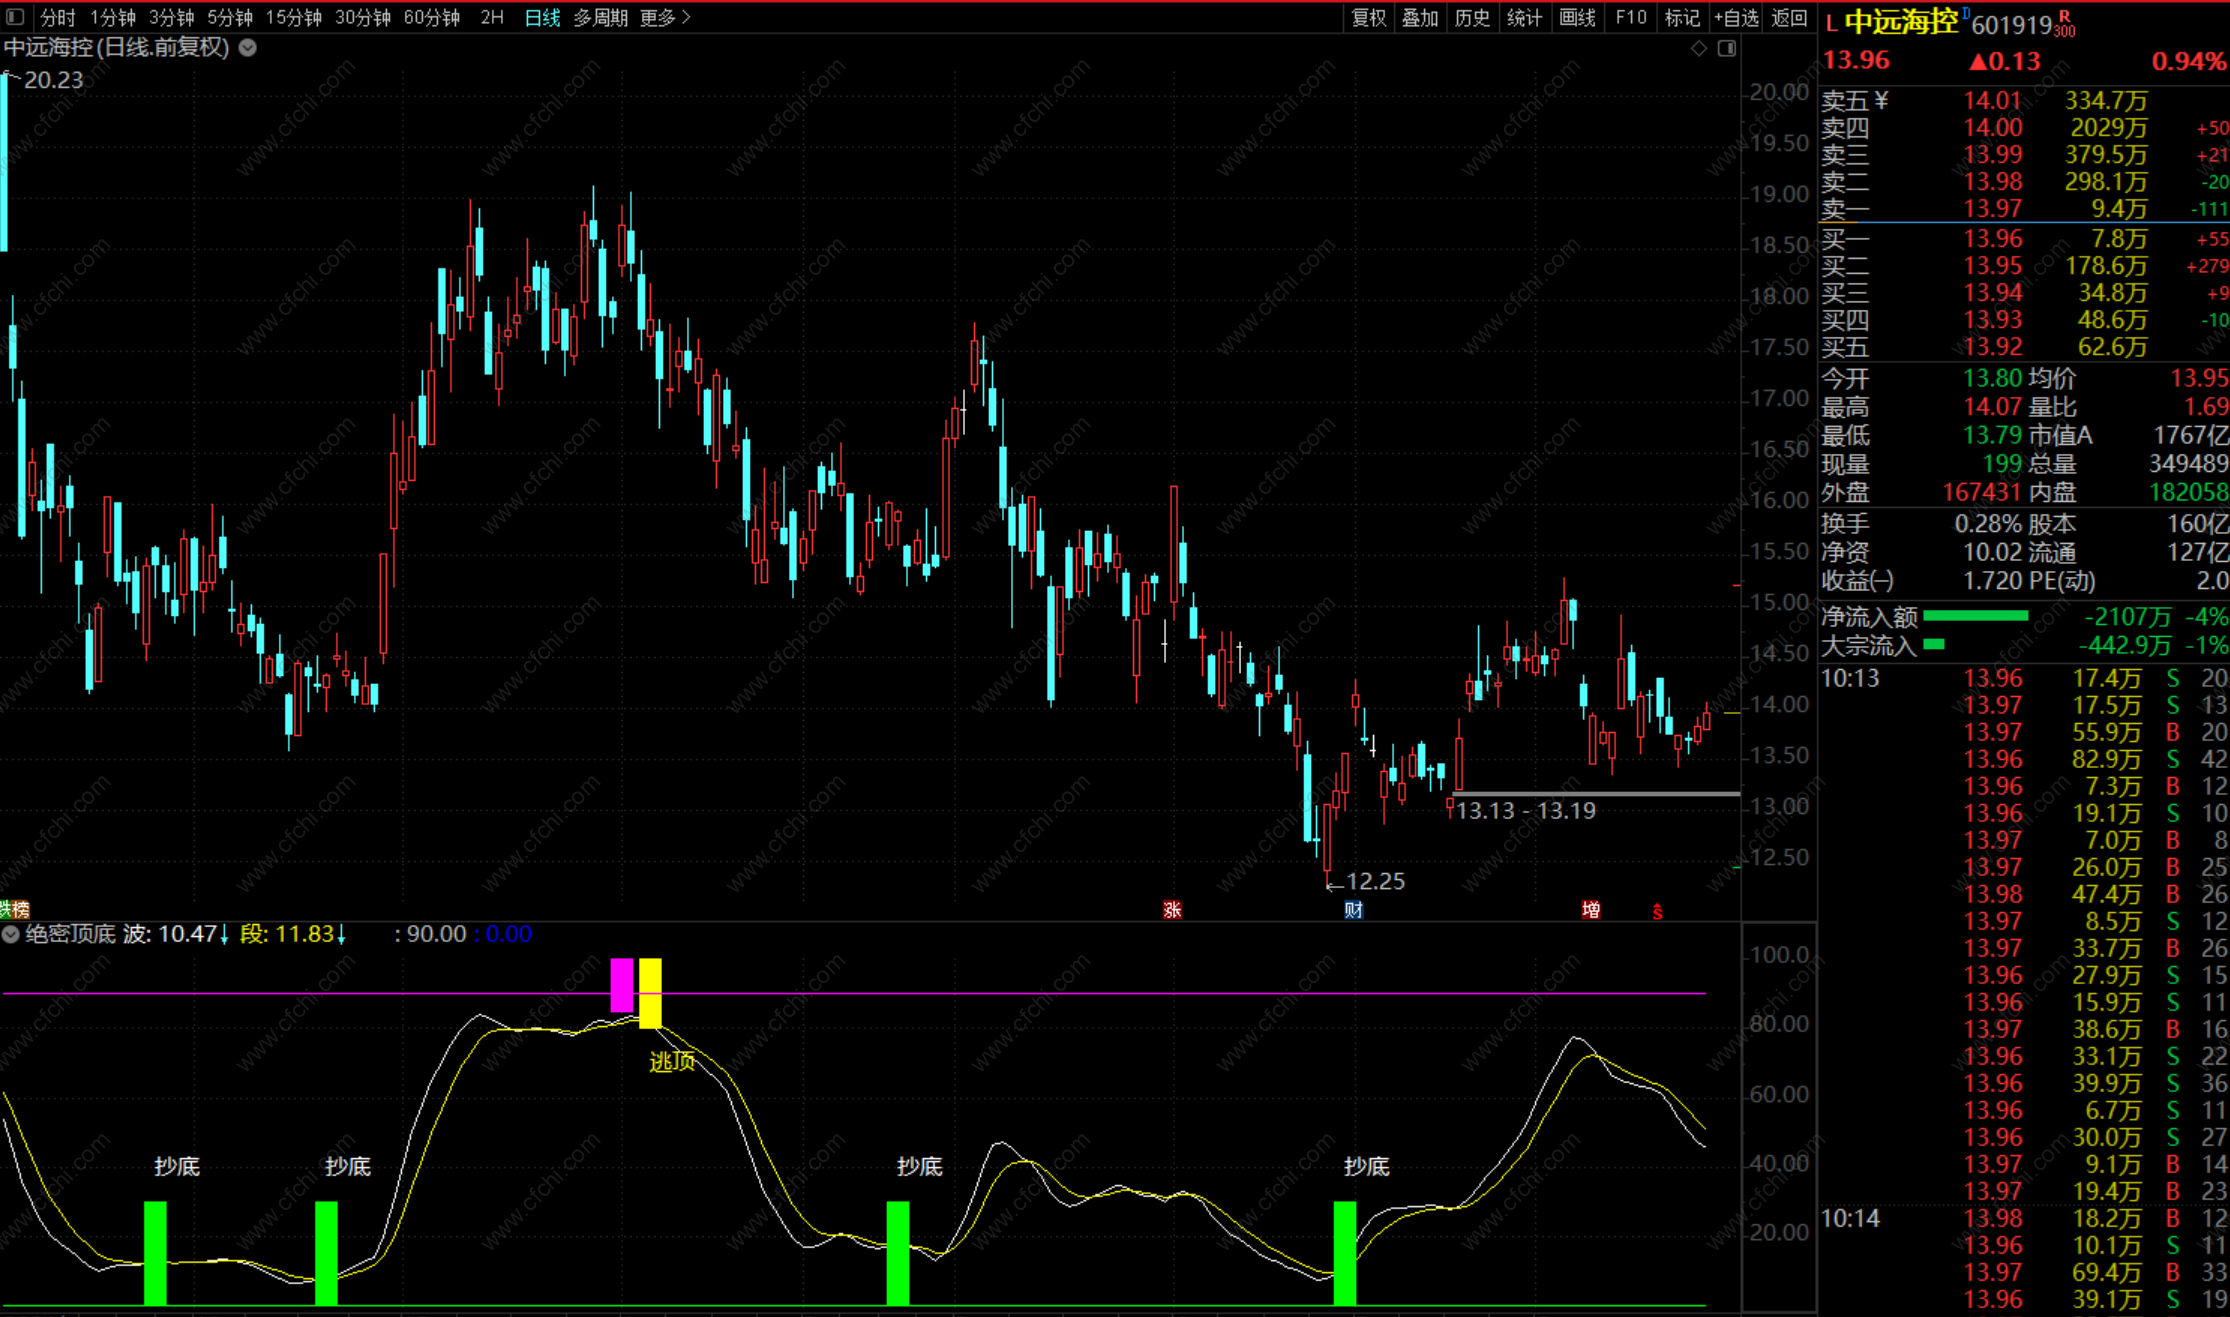Click the ¥ icon beside 卖五
The image size is (2230, 1317).
(x=1881, y=100)
